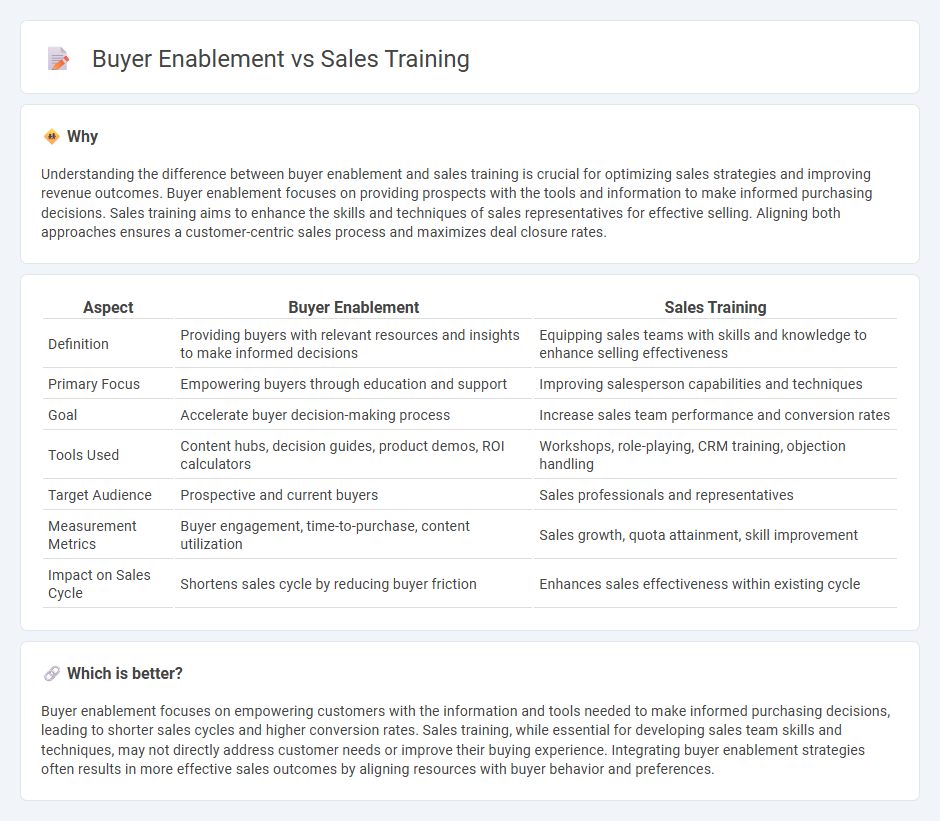Click cell 'Prospective and current buyers'

(353, 495)
